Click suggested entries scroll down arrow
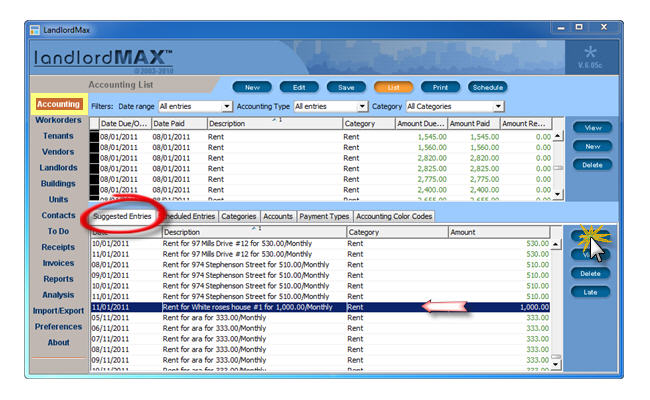Viewport: 650px width, 400px height. (556, 365)
